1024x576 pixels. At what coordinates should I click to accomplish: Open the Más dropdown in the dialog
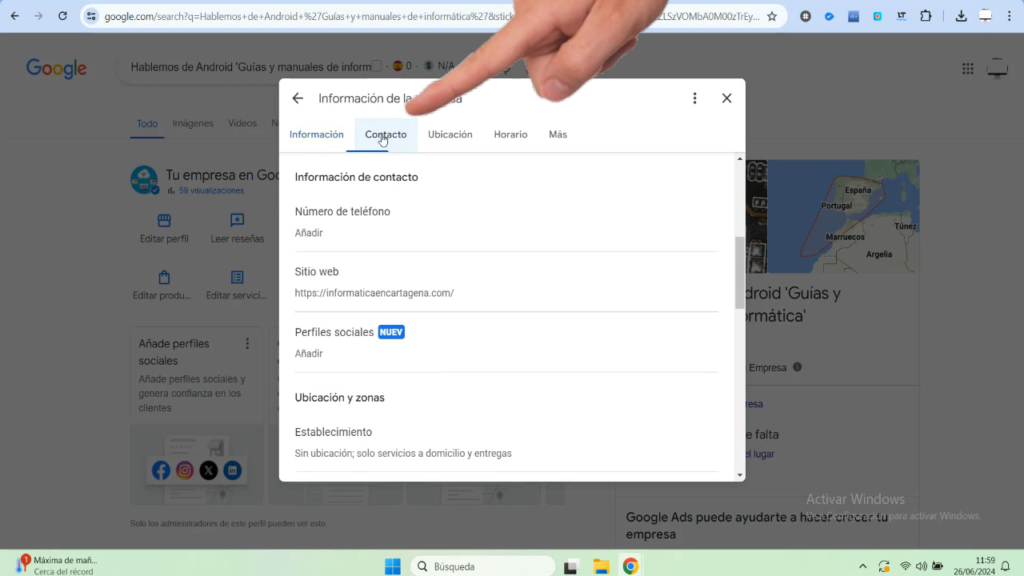tap(557, 134)
